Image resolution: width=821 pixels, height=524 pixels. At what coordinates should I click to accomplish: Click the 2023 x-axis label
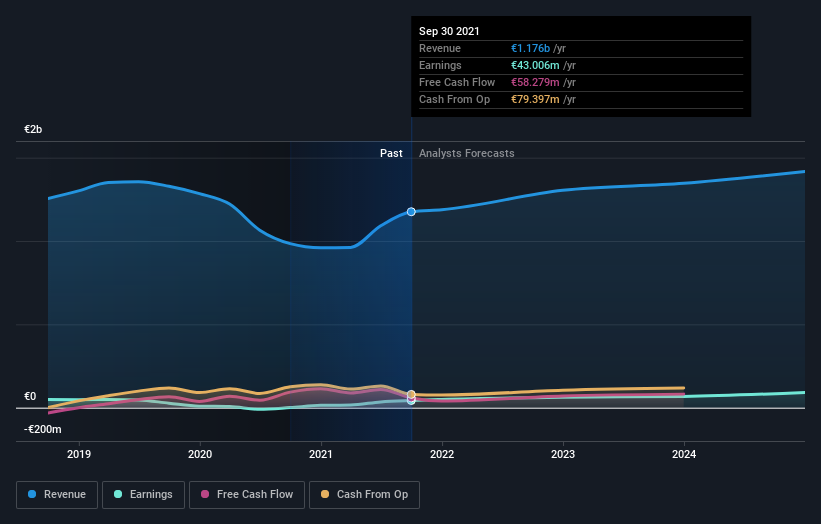pos(563,454)
